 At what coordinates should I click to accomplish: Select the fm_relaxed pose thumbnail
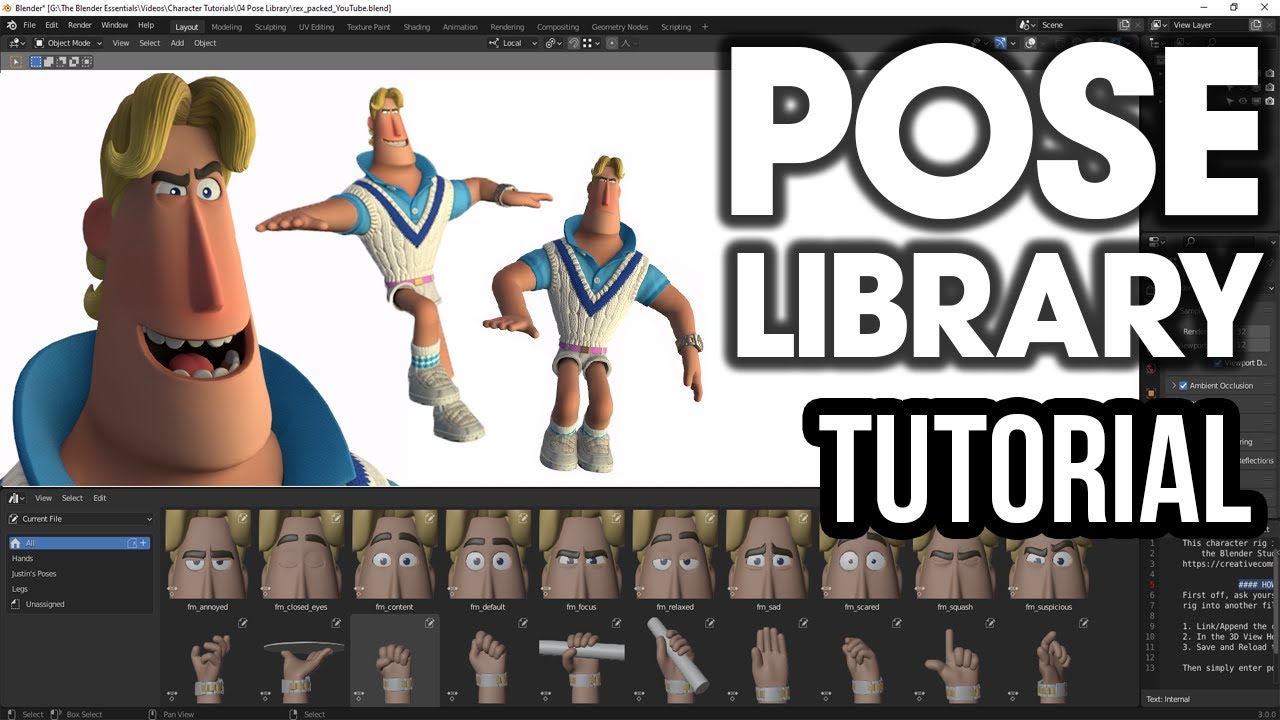point(675,555)
